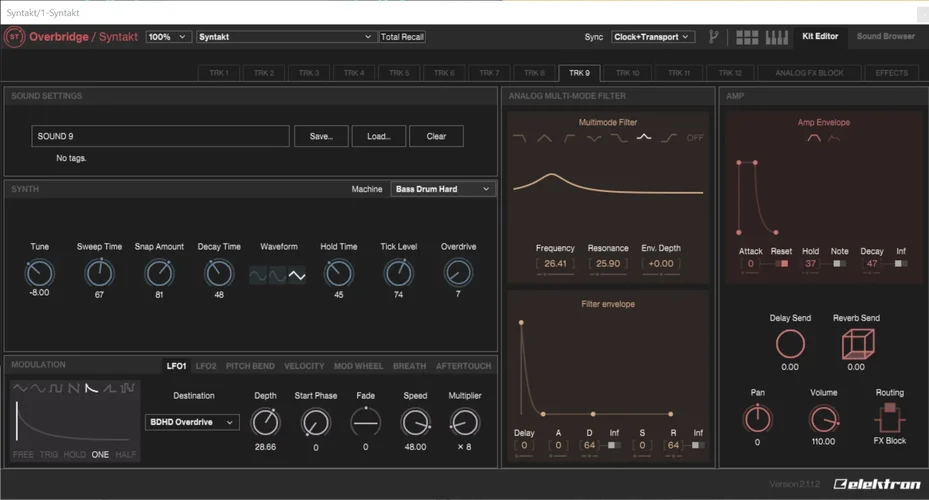Viewport: 929px width, 500px height.
Task: Open the Machine dropdown Bass Drum Hard
Action: [443, 189]
